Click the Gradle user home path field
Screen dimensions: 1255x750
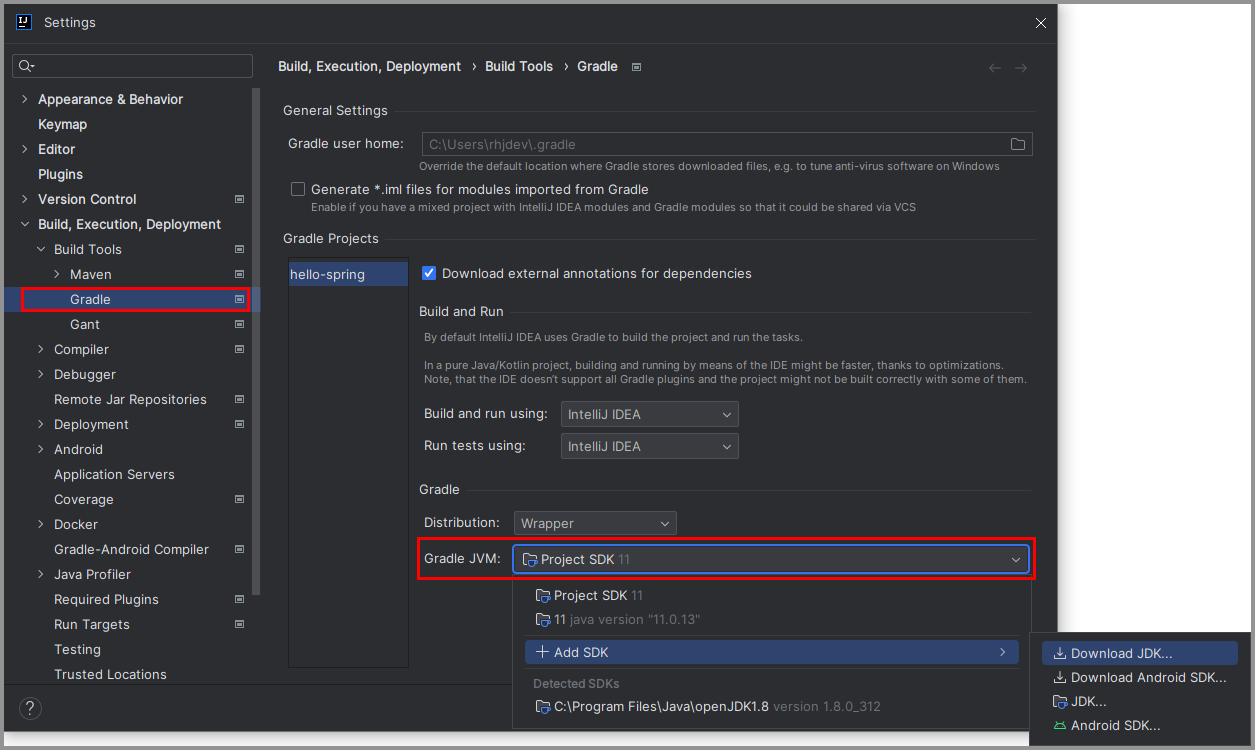(x=727, y=144)
